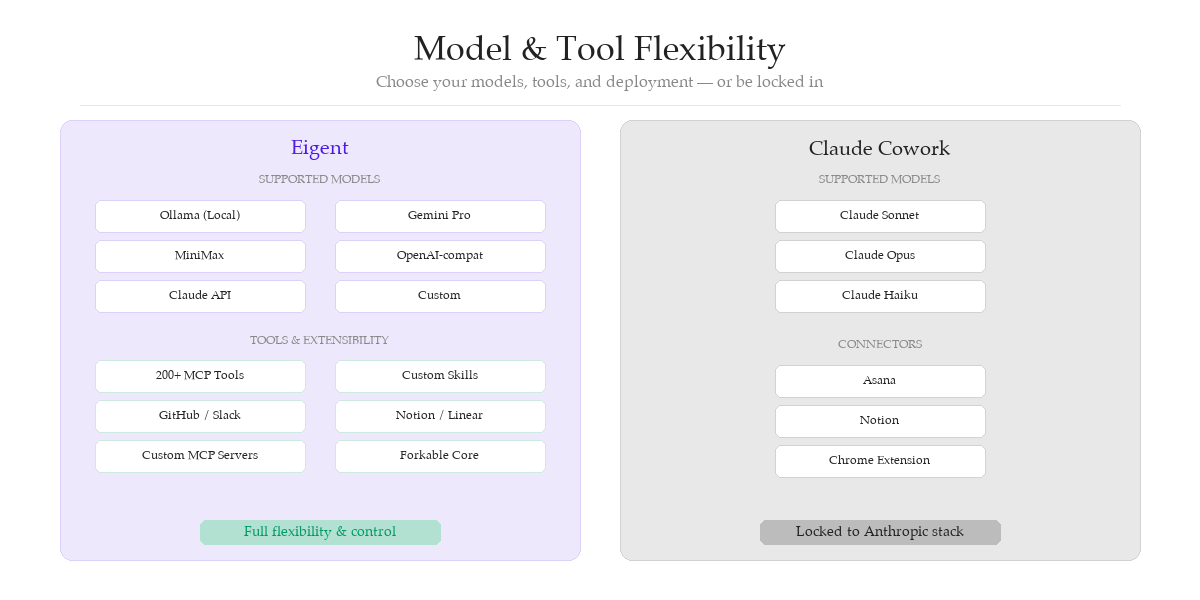Click the Eigent card heading

click(x=320, y=148)
